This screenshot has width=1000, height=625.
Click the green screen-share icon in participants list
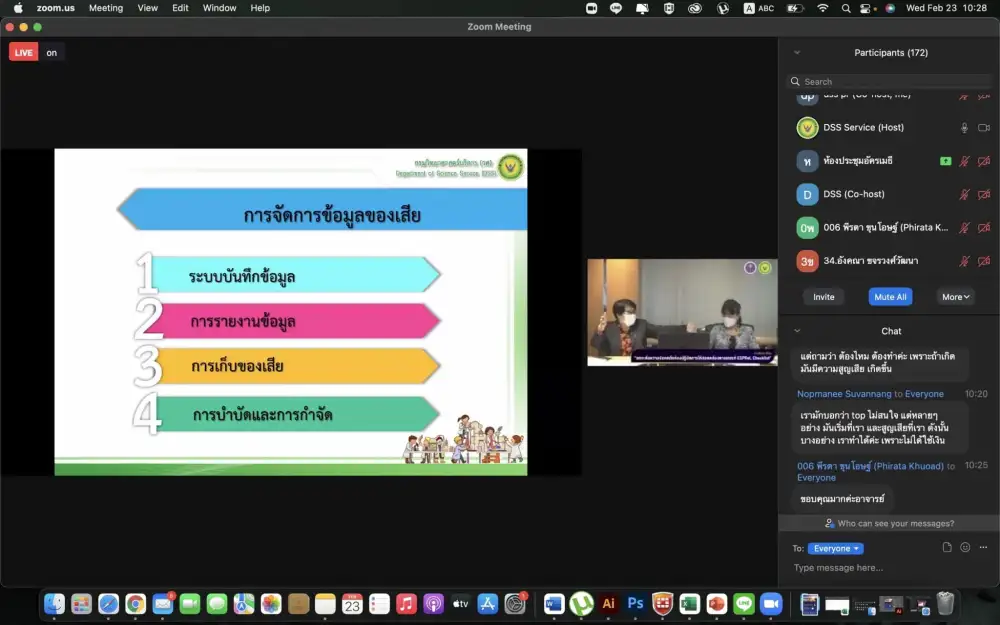point(945,161)
